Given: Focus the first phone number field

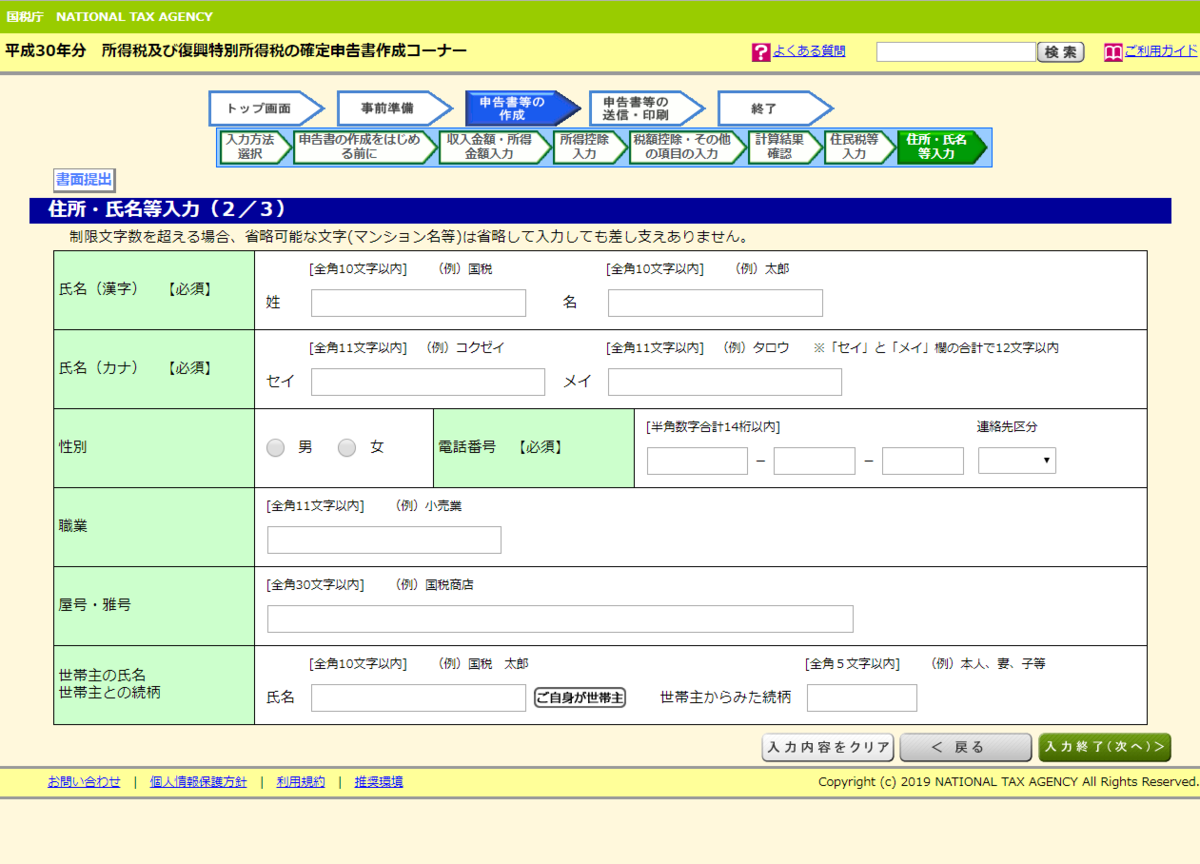Looking at the screenshot, I should pos(697,461).
